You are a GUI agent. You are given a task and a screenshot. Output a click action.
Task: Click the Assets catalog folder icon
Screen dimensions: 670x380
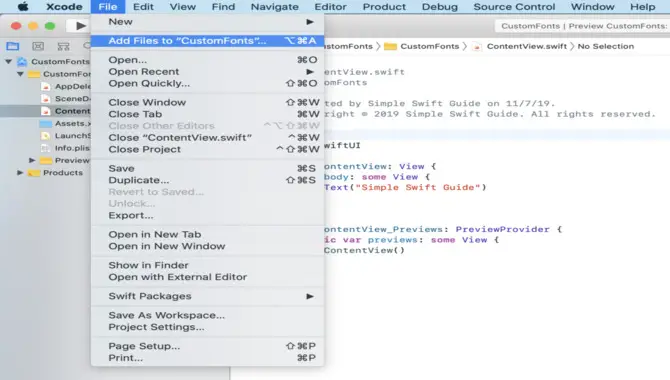click(x=46, y=124)
